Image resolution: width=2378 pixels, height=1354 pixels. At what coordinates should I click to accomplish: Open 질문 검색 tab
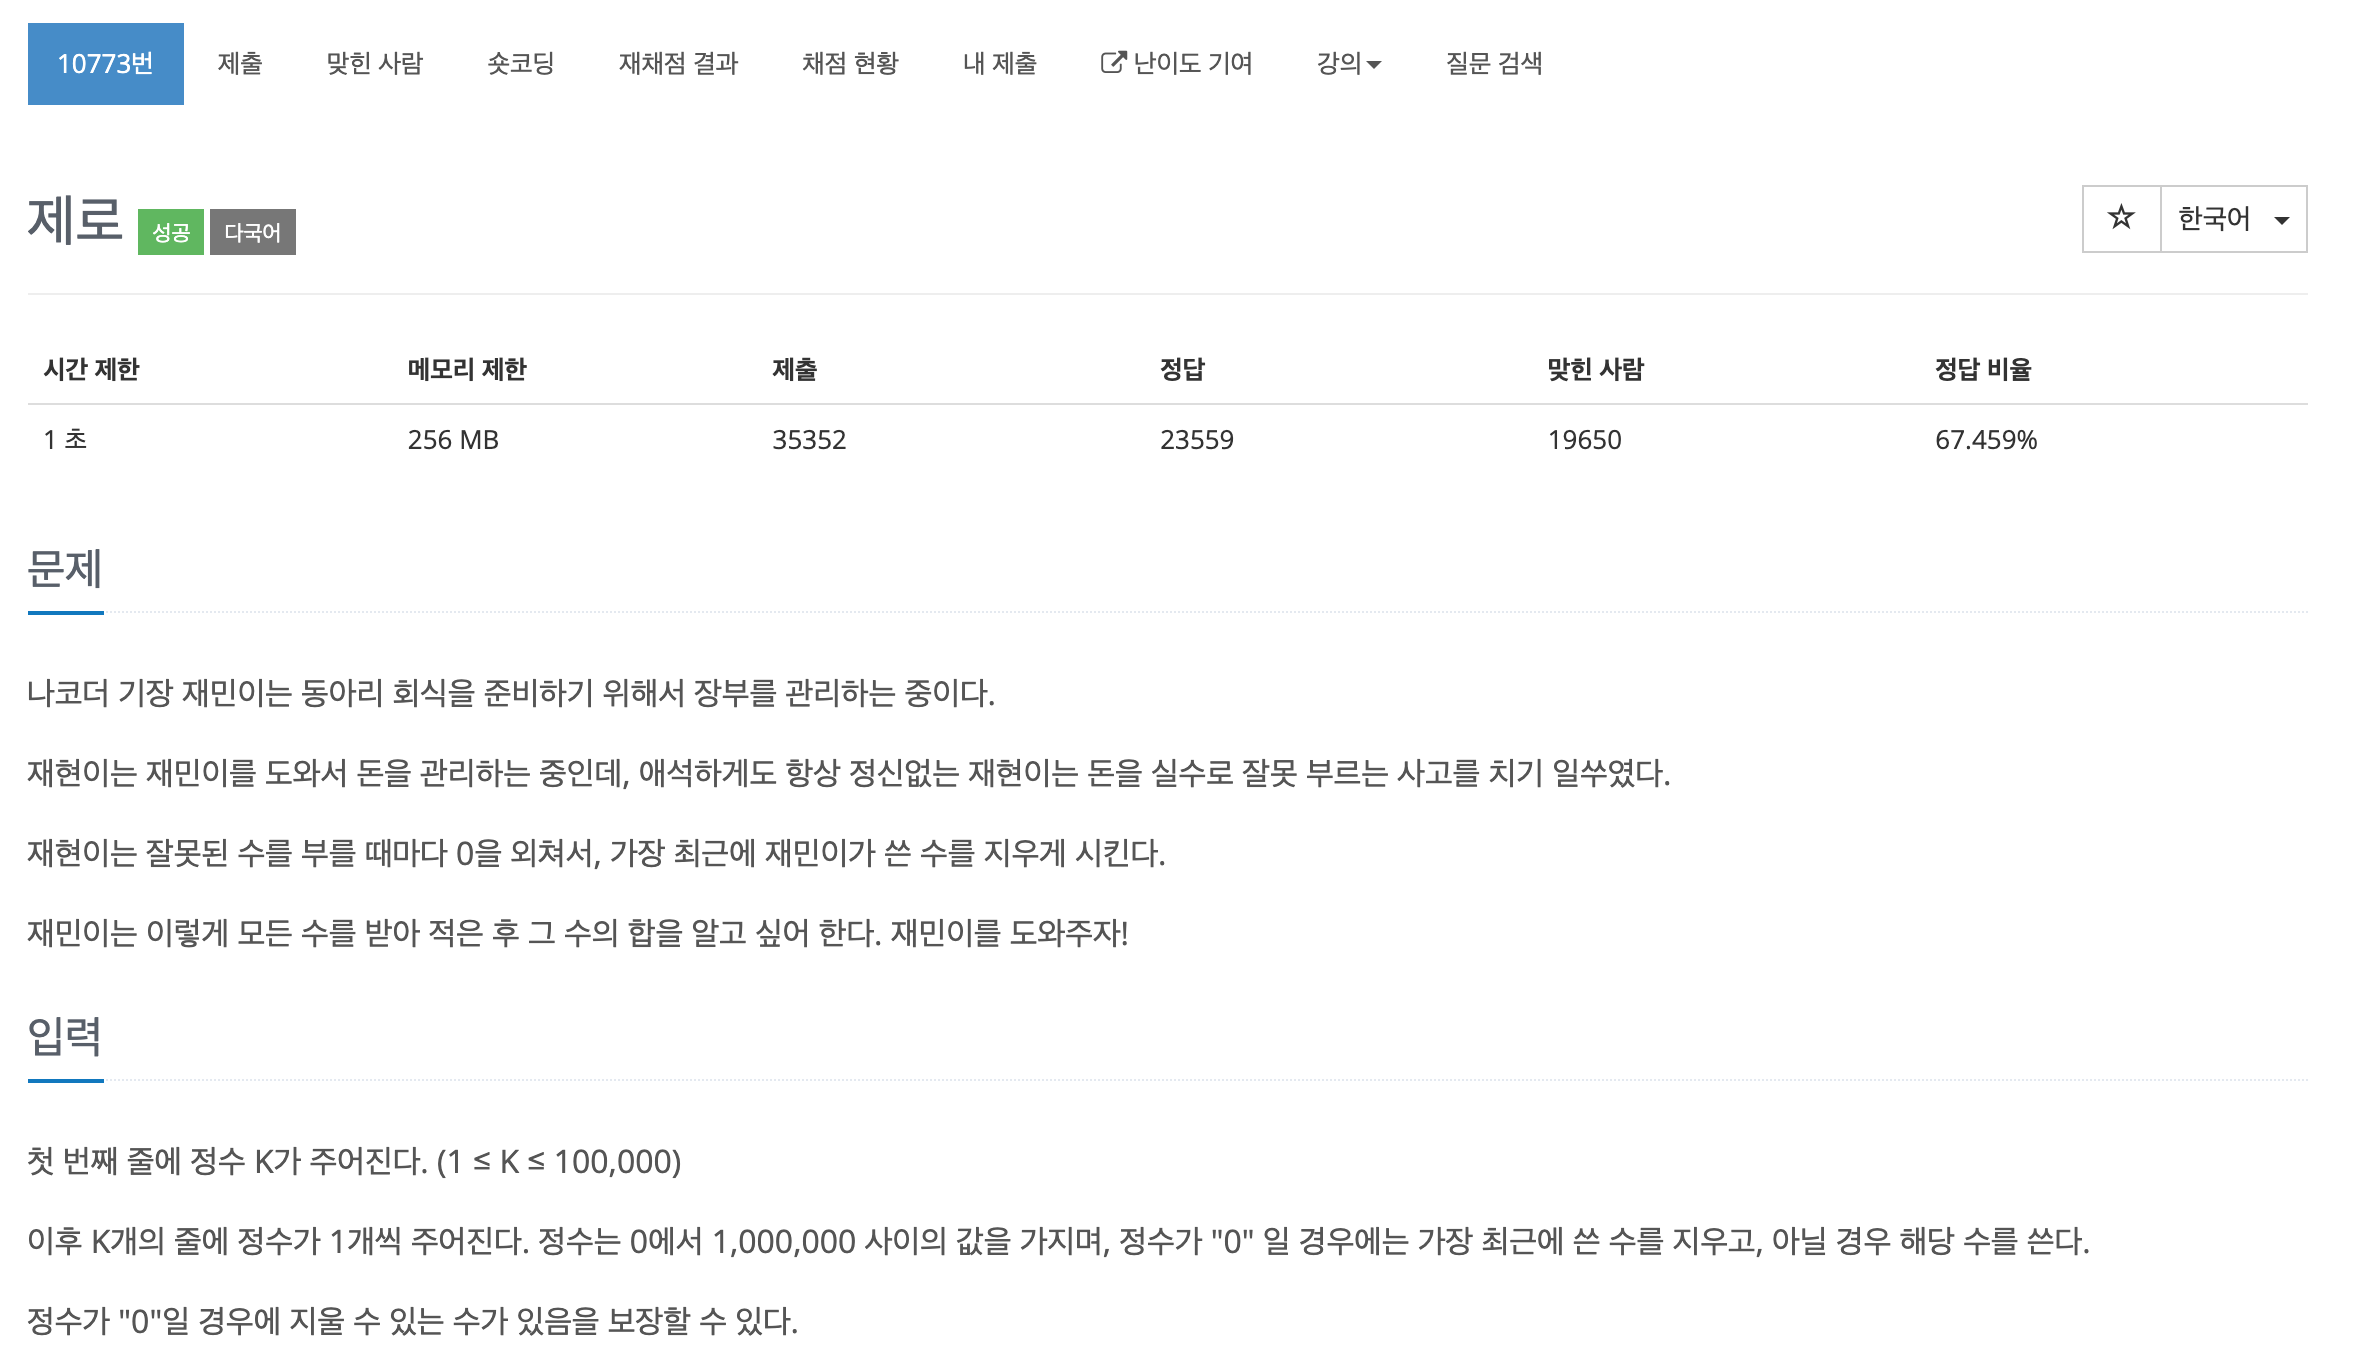(1494, 64)
